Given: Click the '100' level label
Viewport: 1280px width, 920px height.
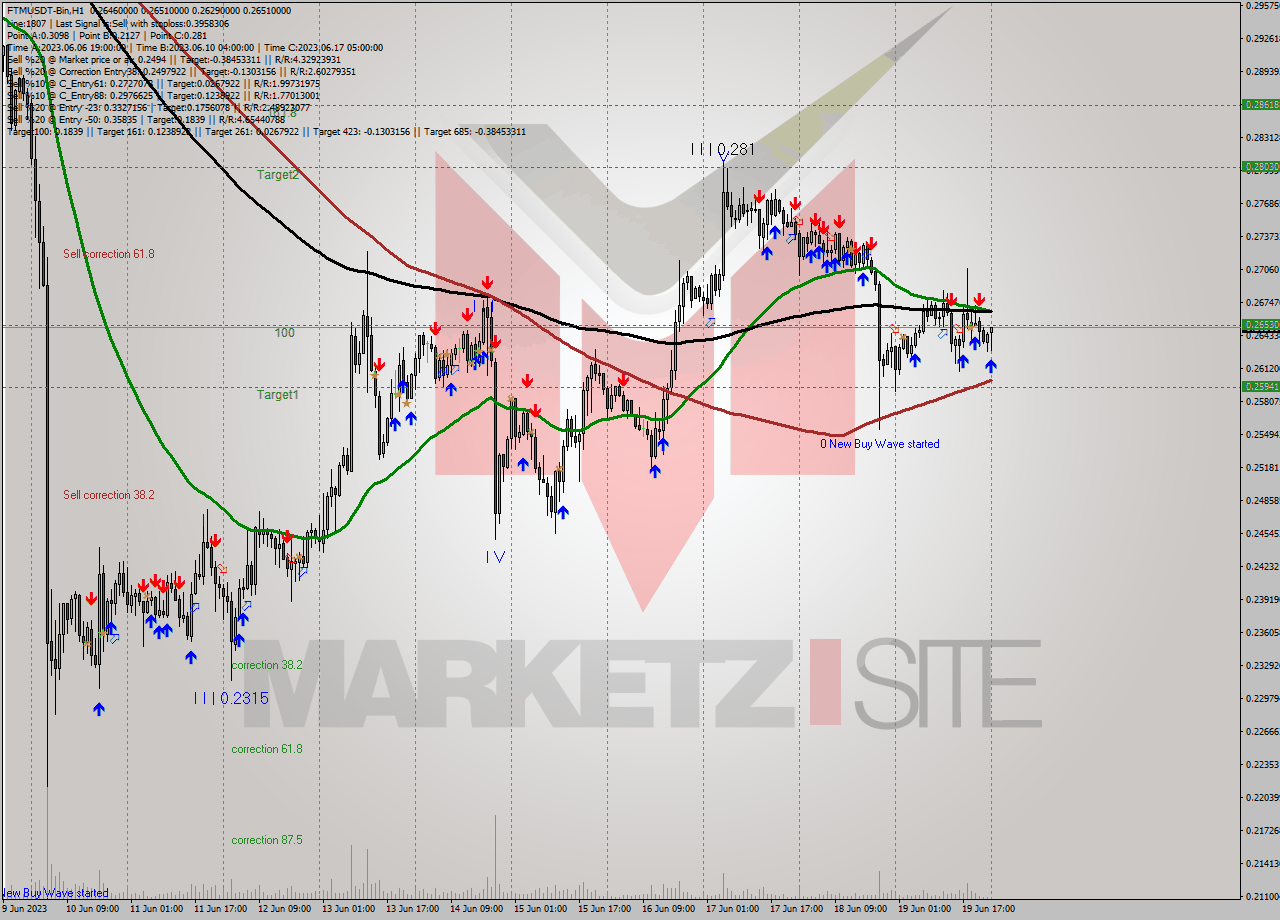Looking at the screenshot, I should point(285,333).
